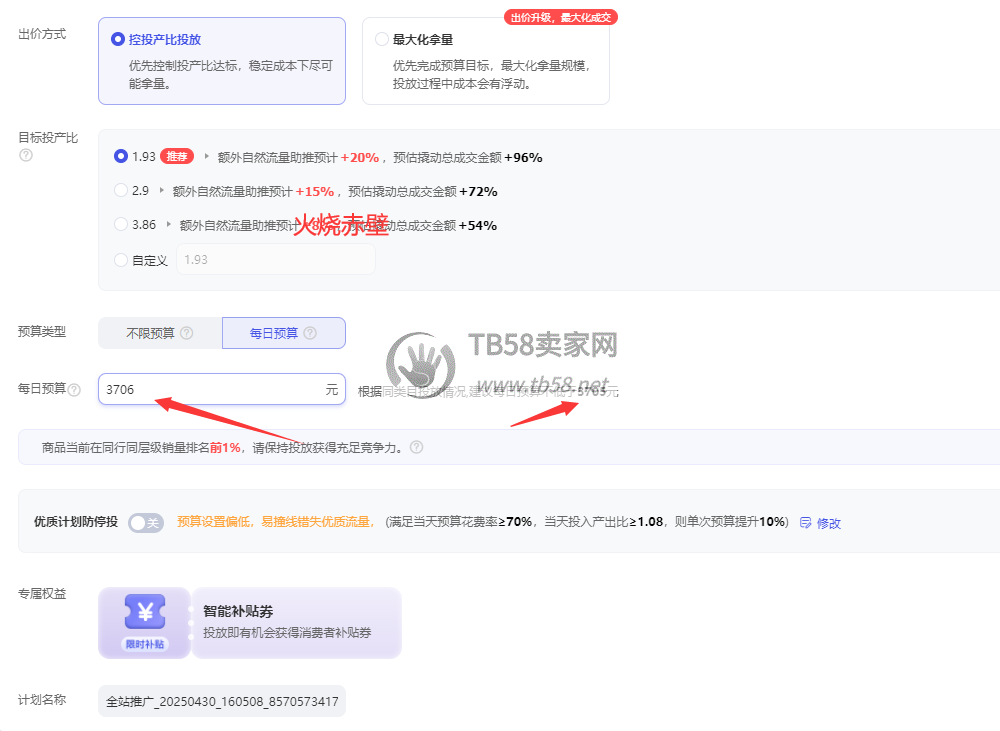Open the help icon beside 不限预算
Screen dimensions: 1000x731
point(186,333)
